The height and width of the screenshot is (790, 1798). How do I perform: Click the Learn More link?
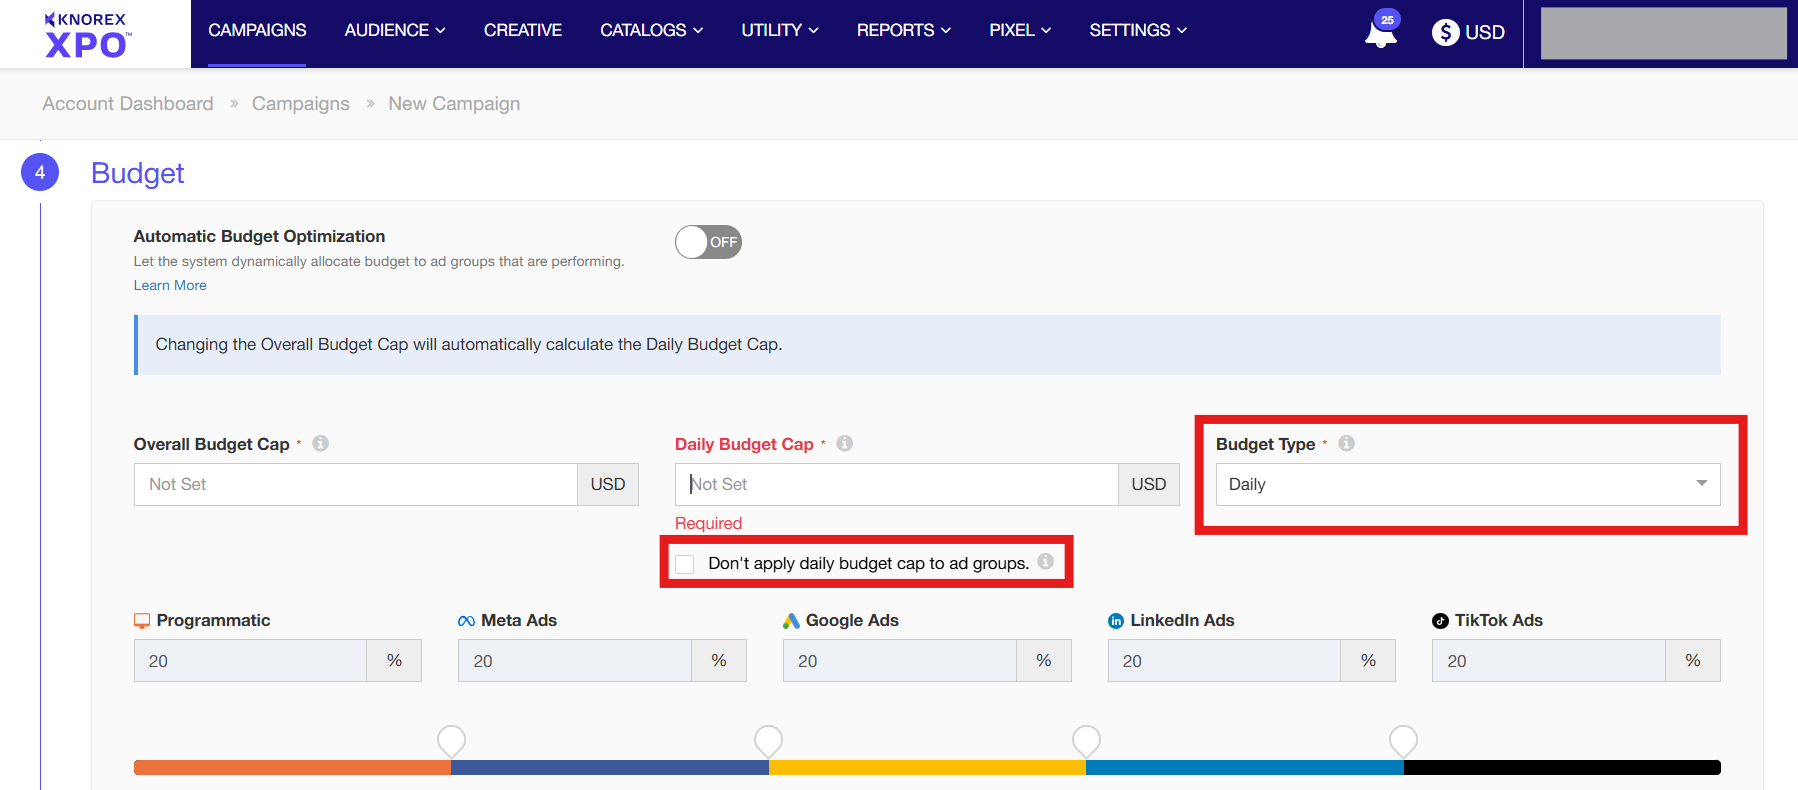[170, 285]
